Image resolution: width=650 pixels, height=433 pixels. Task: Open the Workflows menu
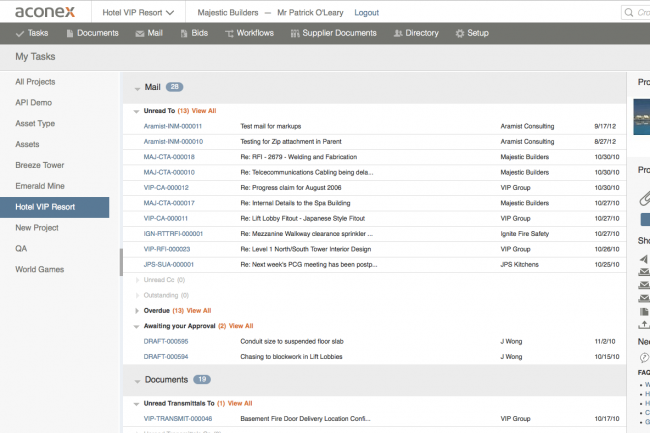[250, 33]
